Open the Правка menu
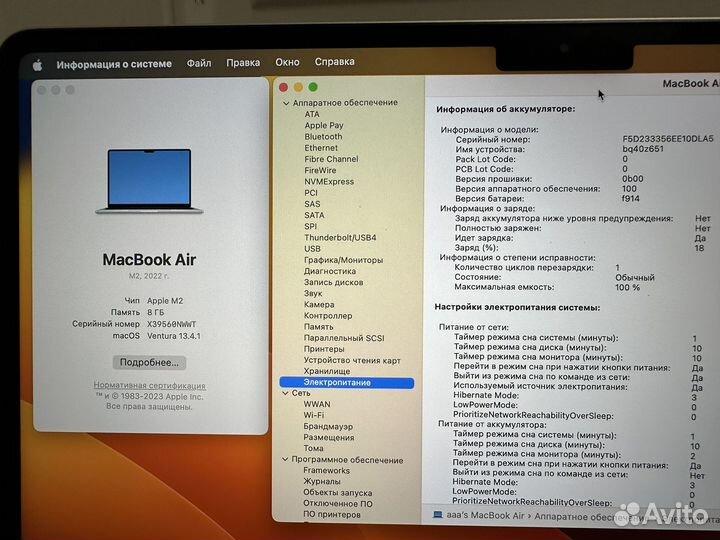This screenshot has width=720, height=540. click(x=243, y=62)
